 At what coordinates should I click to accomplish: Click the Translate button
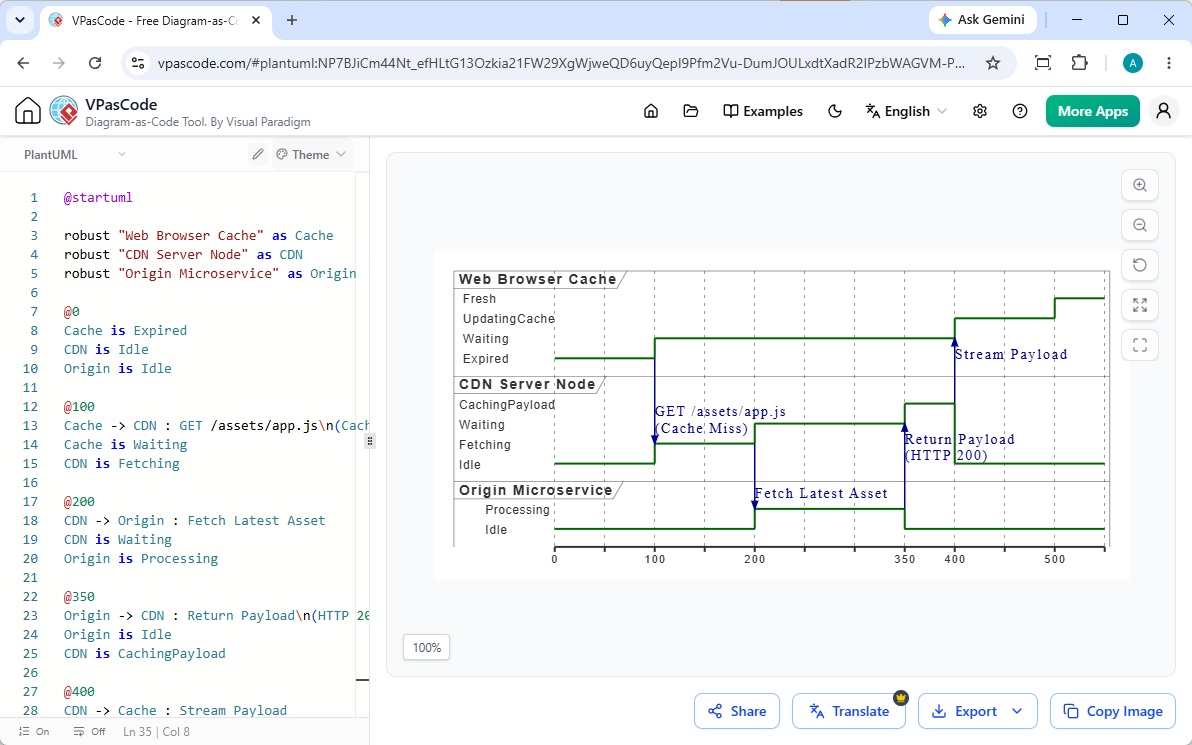(x=849, y=712)
